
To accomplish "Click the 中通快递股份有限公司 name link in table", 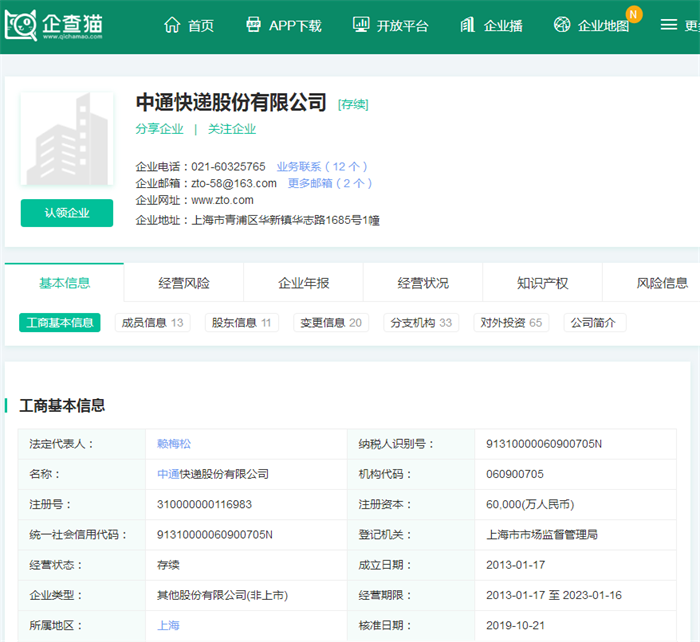I will (212, 474).
